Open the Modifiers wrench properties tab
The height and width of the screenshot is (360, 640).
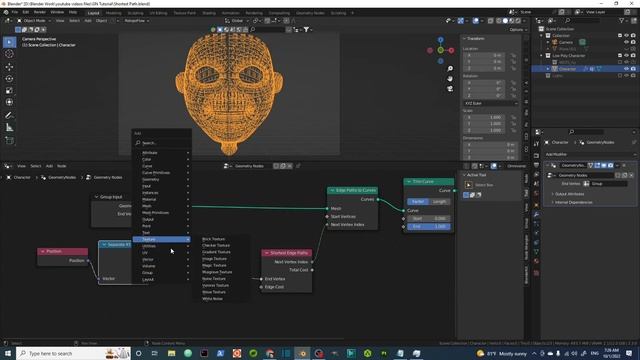tap(536, 214)
